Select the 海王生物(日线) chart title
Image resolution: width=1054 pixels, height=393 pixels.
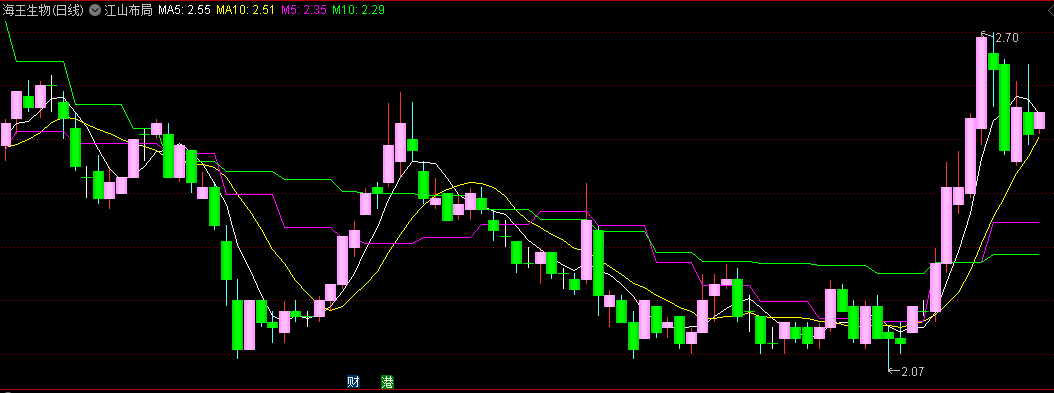pos(43,11)
